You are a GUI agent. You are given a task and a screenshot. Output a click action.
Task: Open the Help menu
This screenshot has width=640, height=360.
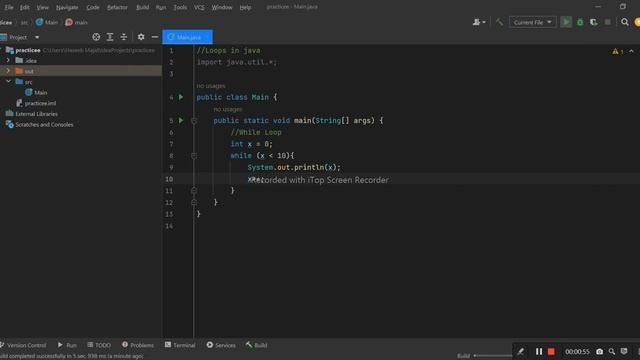point(245,7)
